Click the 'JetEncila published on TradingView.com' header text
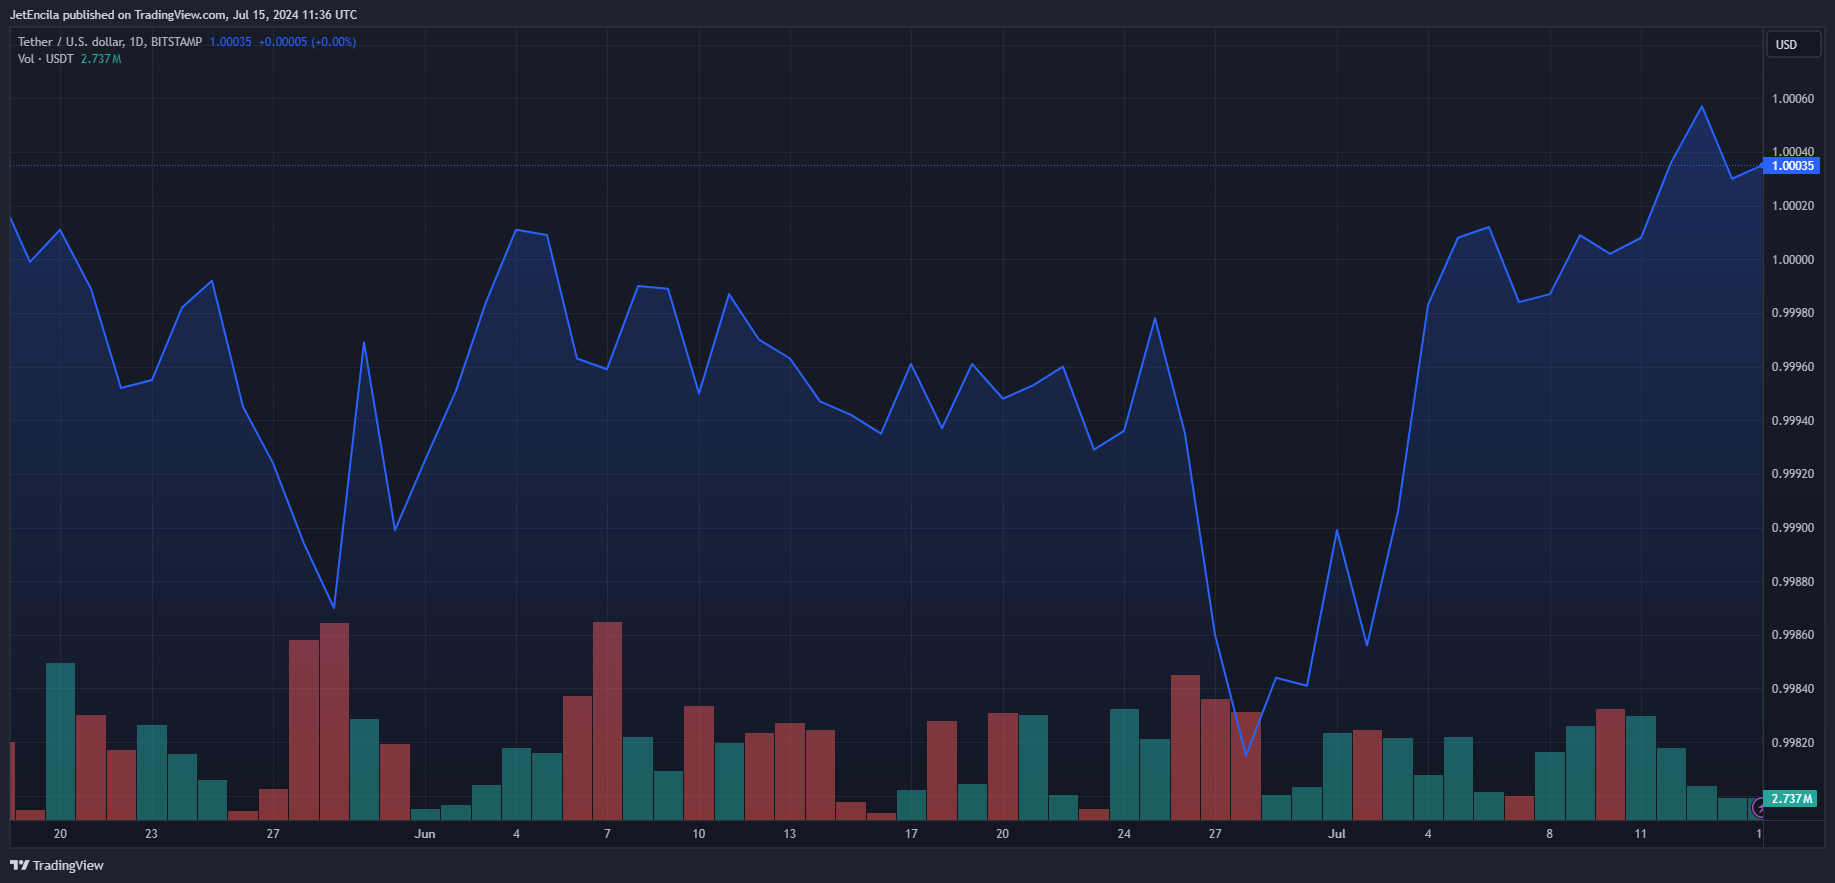The image size is (1835, 883). (x=118, y=15)
